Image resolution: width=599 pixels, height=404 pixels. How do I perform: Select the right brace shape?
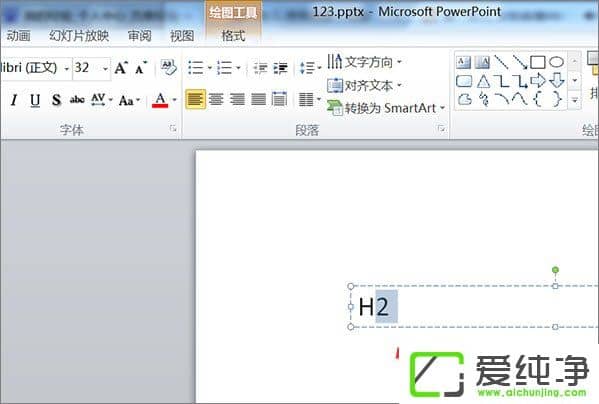click(x=557, y=99)
